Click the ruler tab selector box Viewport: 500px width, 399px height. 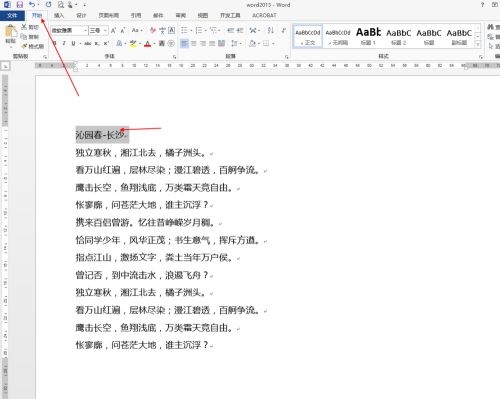6,66
